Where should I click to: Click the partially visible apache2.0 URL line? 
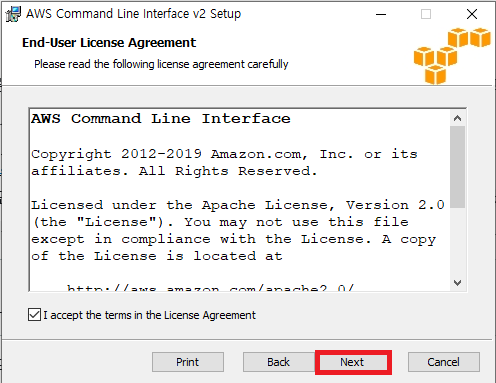pos(210,288)
